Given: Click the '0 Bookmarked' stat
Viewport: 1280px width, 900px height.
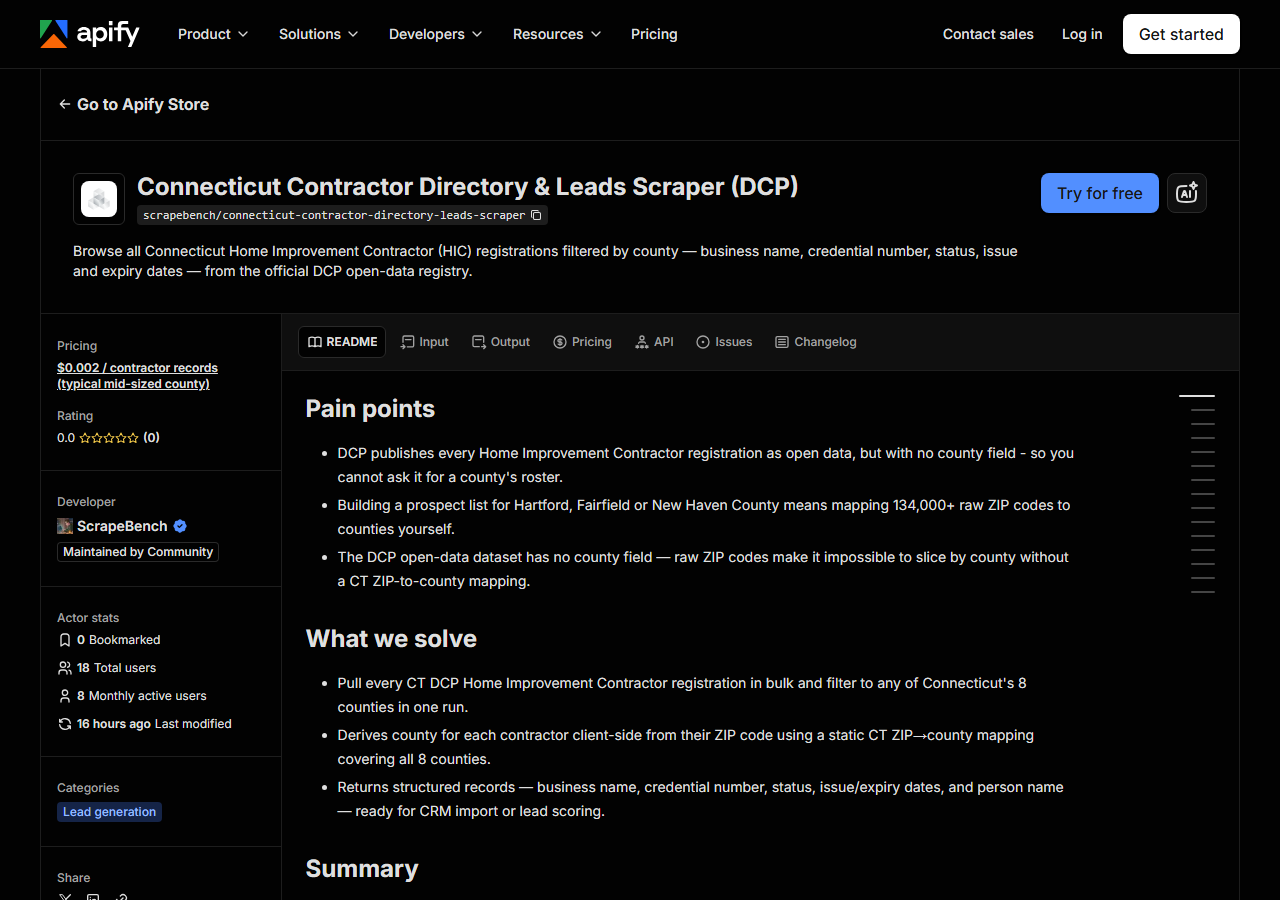Looking at the screenshot, I should [109, 640].
